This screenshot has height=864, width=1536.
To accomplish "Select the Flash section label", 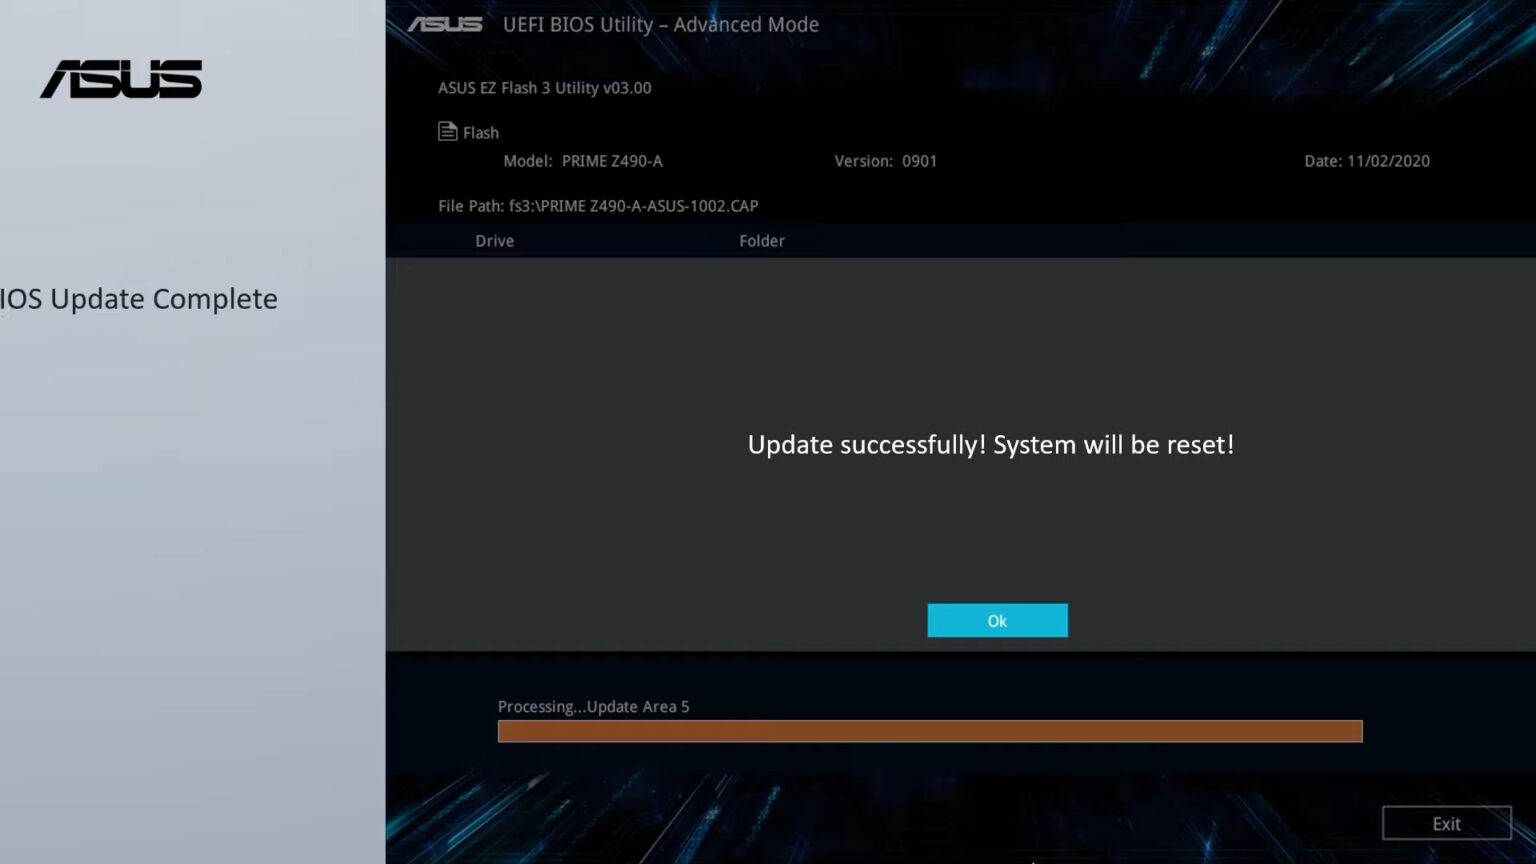I will tap(480, 132).
